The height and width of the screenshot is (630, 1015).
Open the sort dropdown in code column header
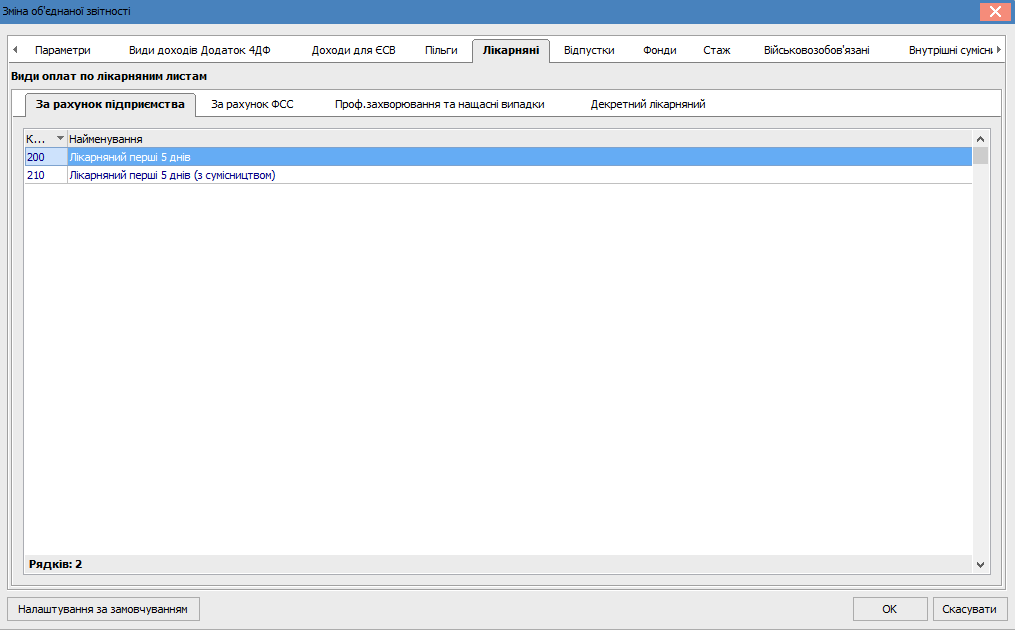pos(60,139)
